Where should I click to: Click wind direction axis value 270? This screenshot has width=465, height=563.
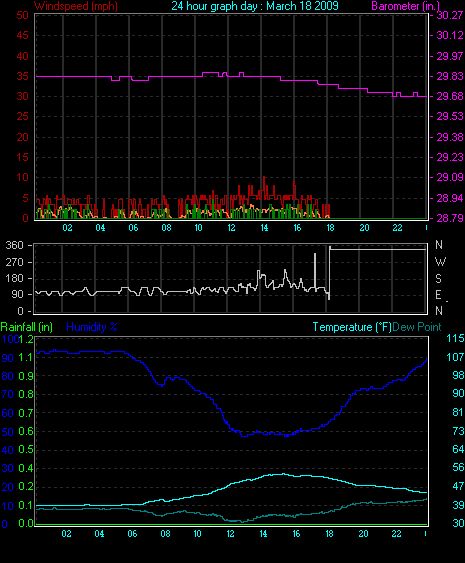pyautogui.click(x=14, y=262)
